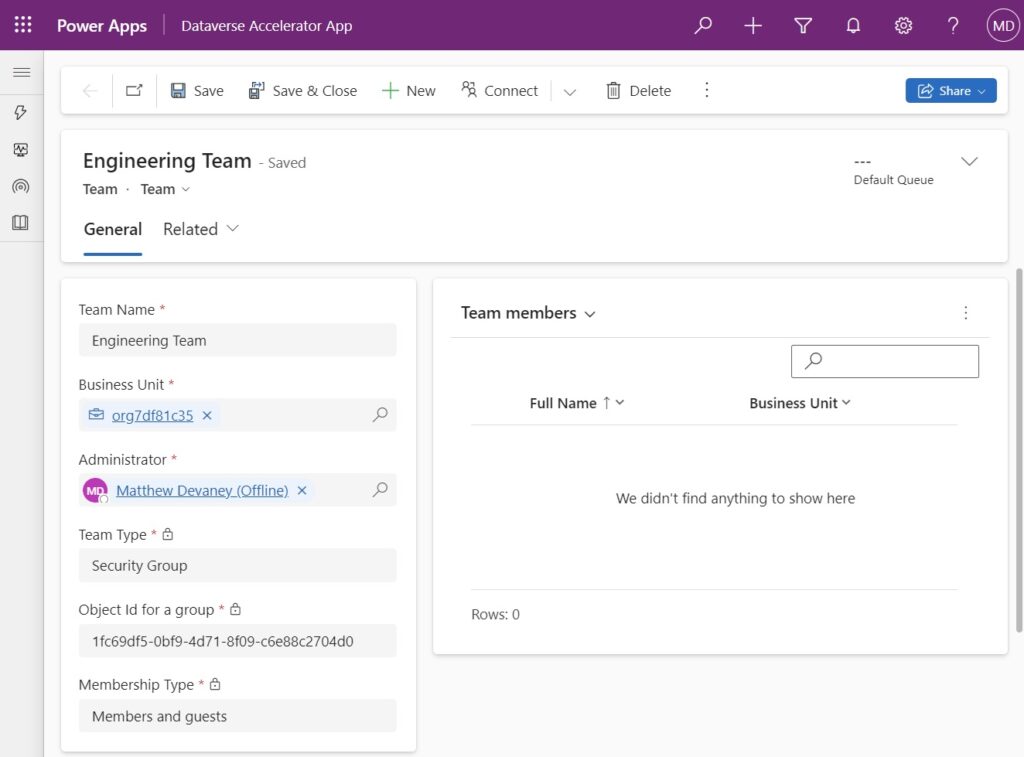Click the Power Apps brand label
Viewport: 1024px width, 757px height.
coord(102,25)
